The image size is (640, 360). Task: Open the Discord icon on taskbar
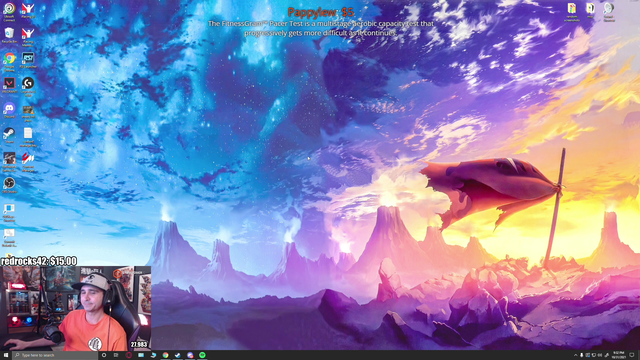(x=190, y=355)
